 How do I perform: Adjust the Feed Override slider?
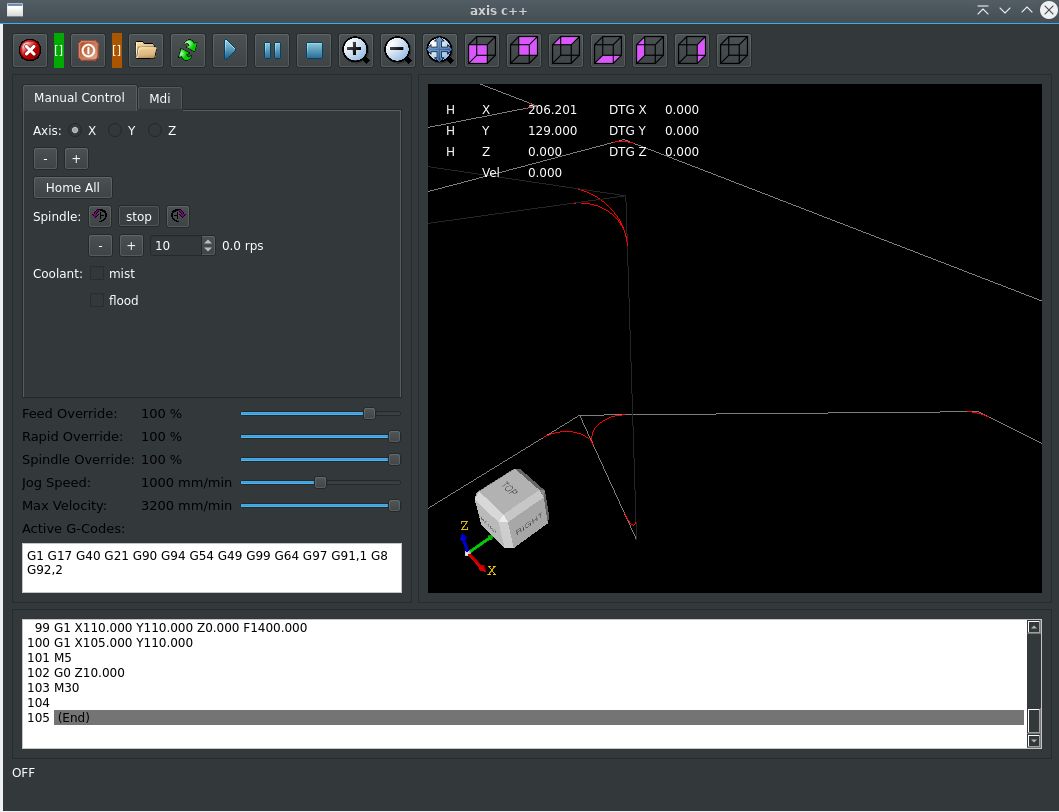pyautogui.click(x=320, y=413)
